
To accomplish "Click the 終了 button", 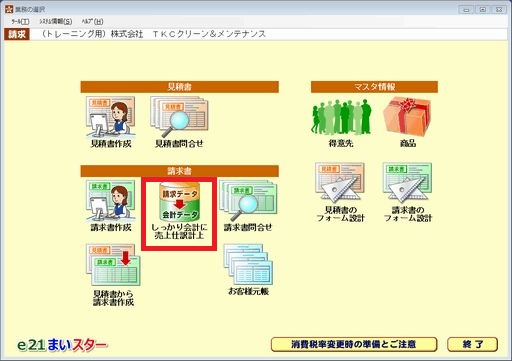I will pyautogui.click(x=473, y=344).
